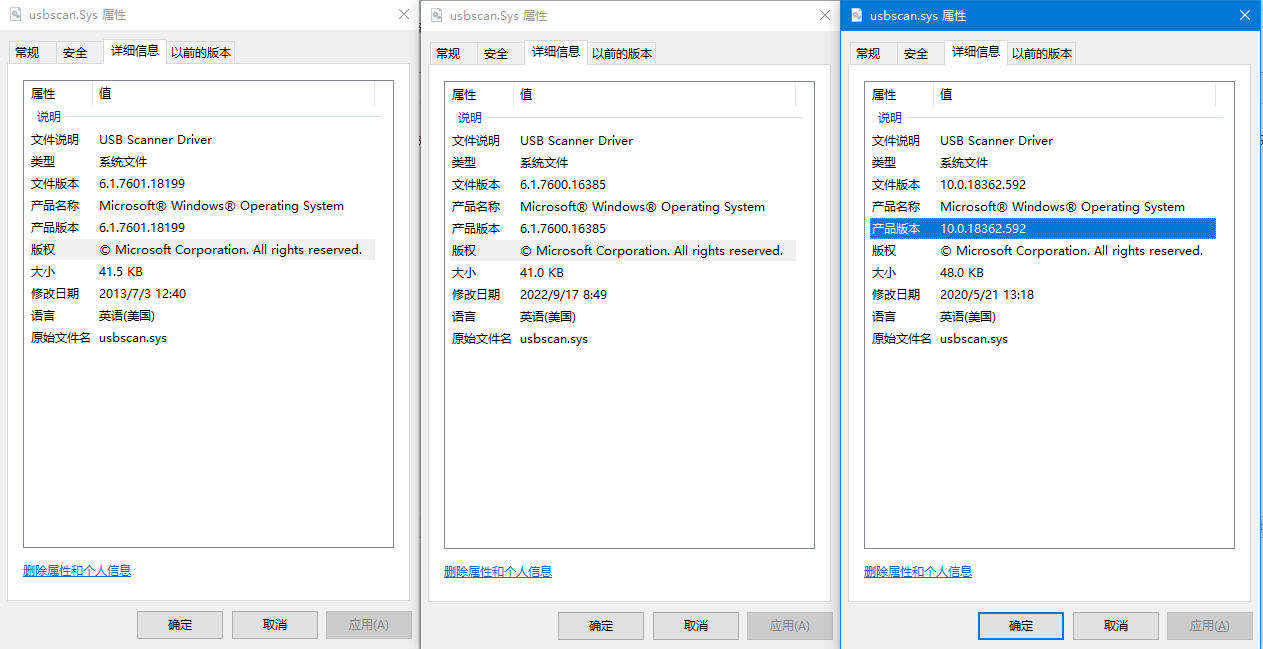1263x649 pixels.
Task: Click the 属性 column header in the active window
Action: [884, 95]
